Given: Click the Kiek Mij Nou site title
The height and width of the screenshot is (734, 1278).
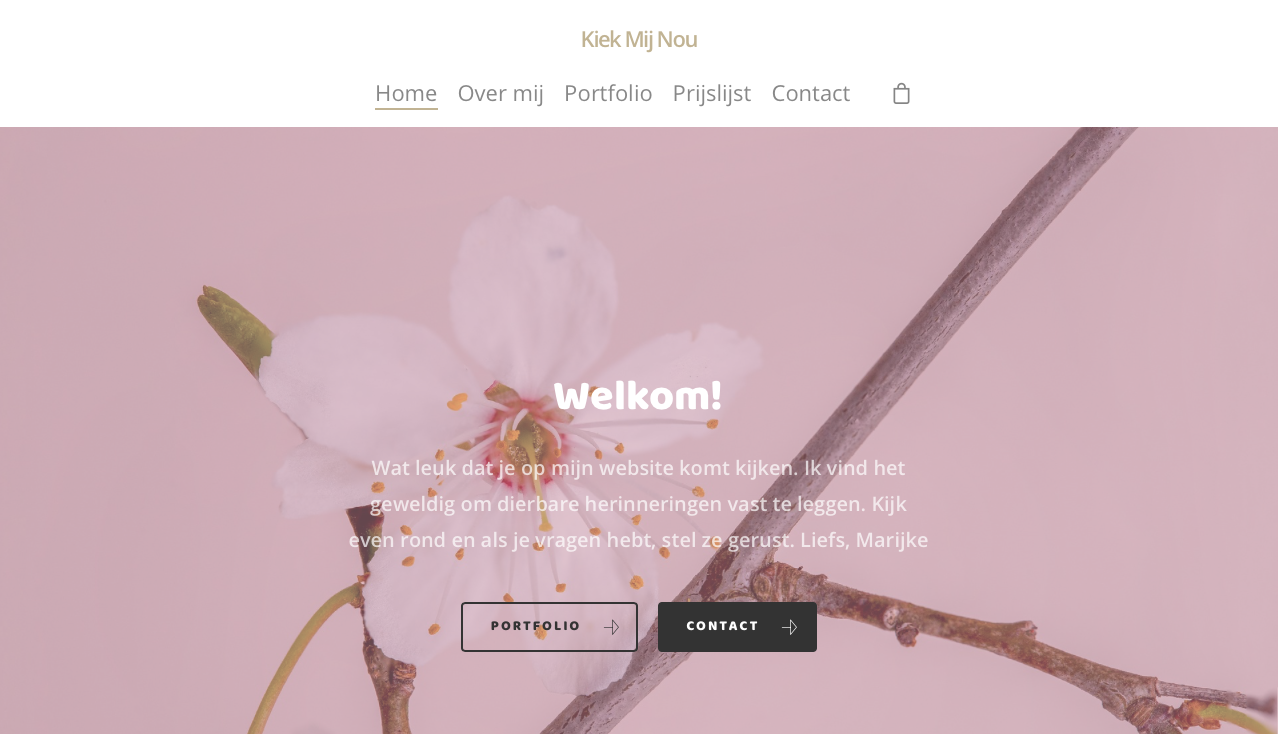Looking at the screenshot, I should point(639,39).
